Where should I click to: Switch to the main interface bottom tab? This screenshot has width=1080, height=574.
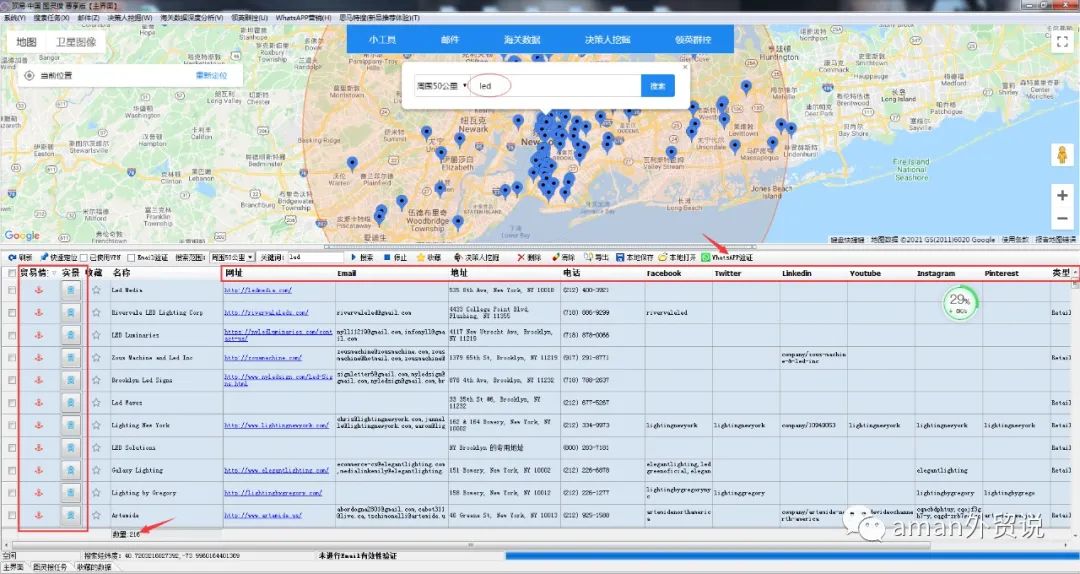[x=14, y=567]
